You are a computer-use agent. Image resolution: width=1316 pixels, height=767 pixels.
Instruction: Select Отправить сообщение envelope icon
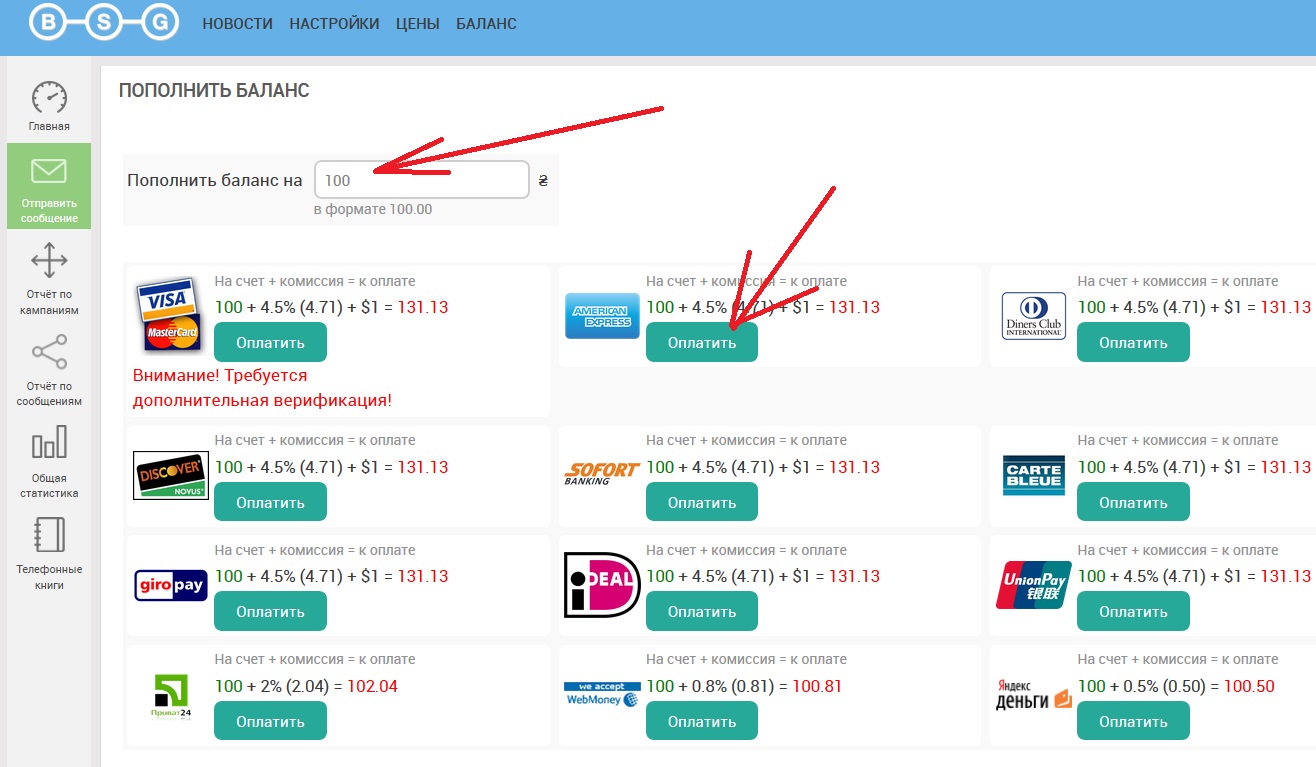[49, 171]
